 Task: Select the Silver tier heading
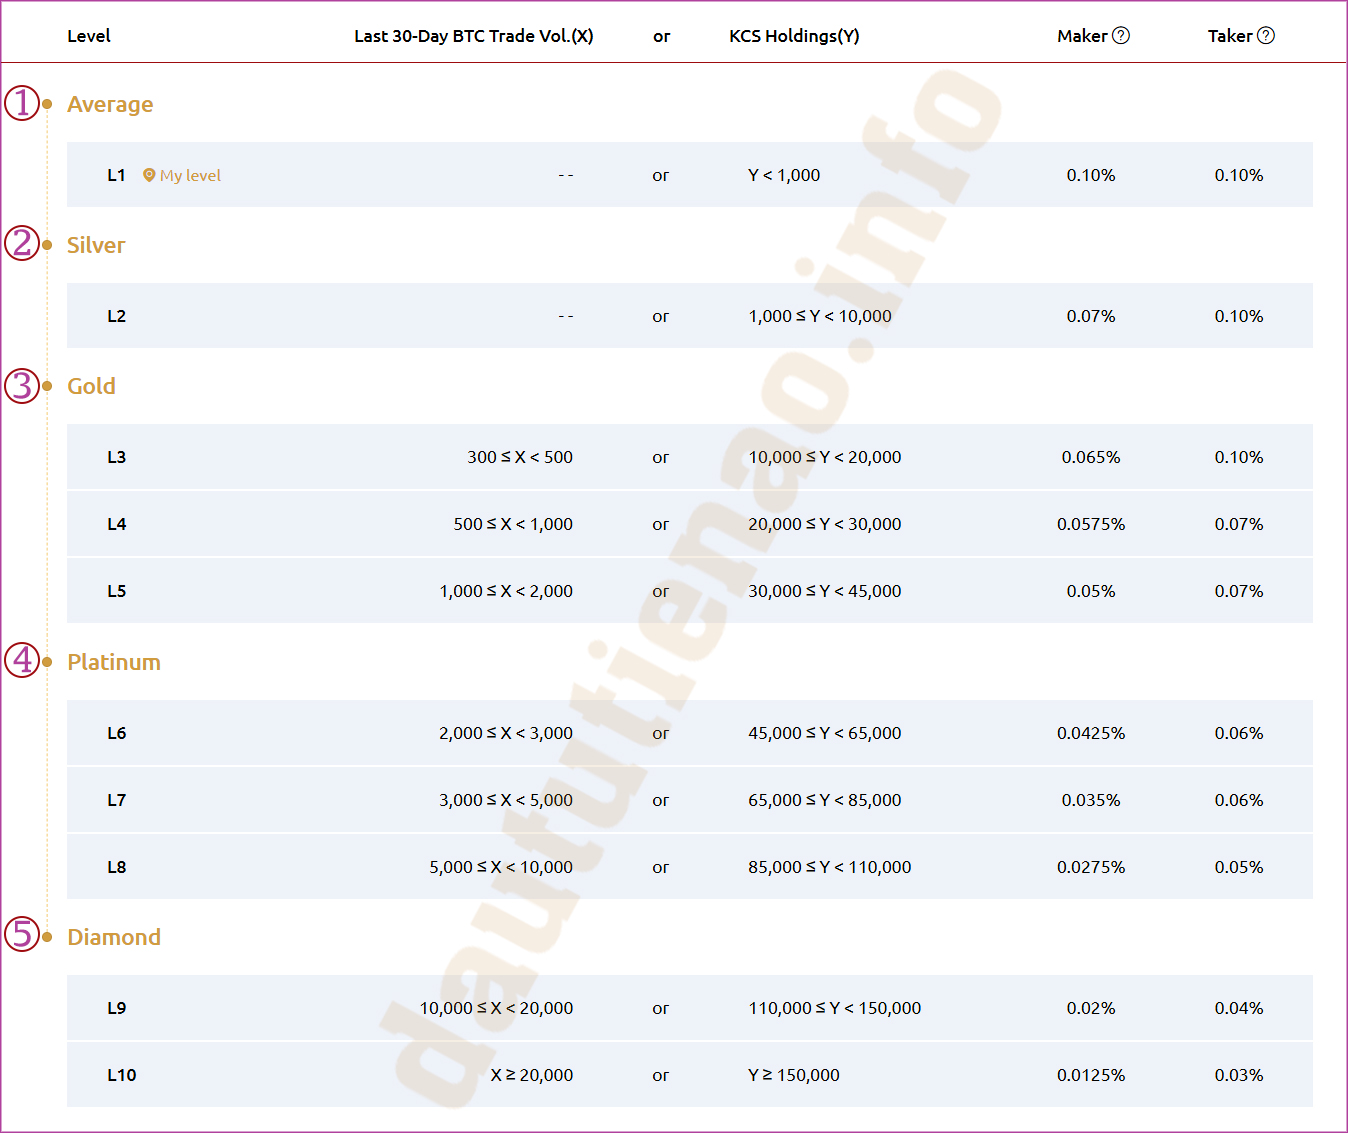(96, 245)
